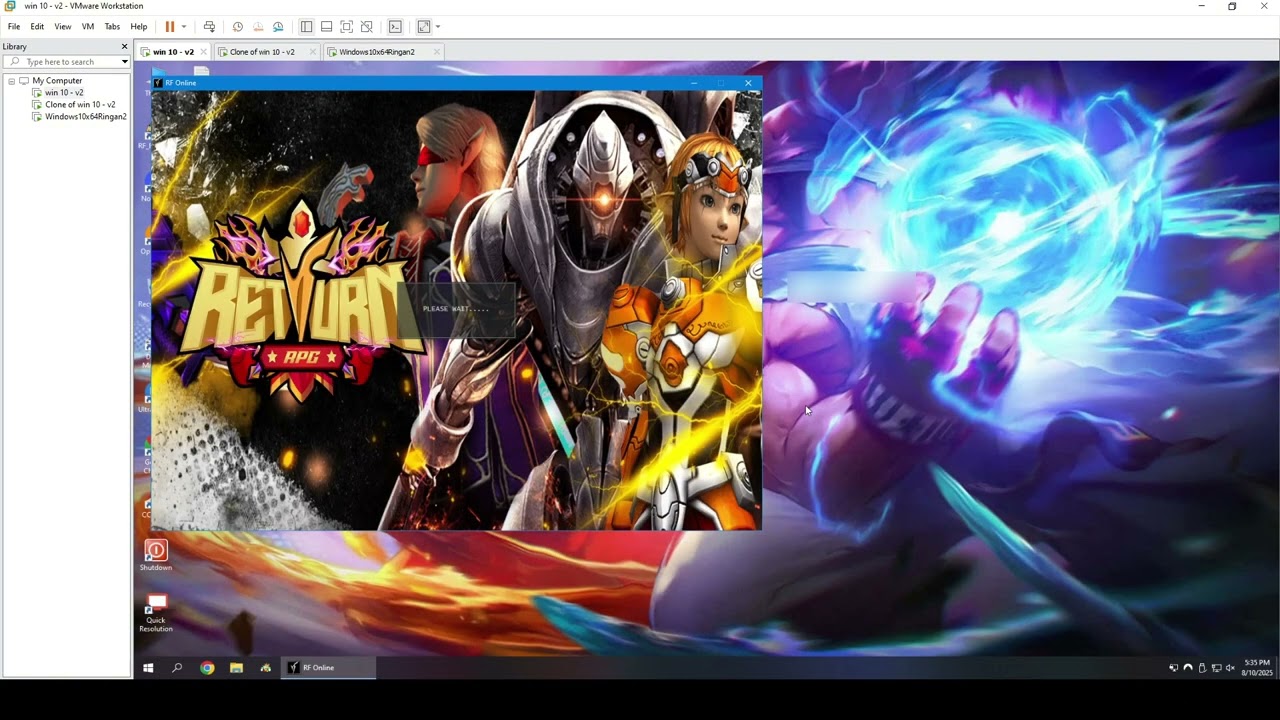Switch to the win 10 - v2 tab
Viewport: 1280px width, 720px height.
click(x=173, y=52)
